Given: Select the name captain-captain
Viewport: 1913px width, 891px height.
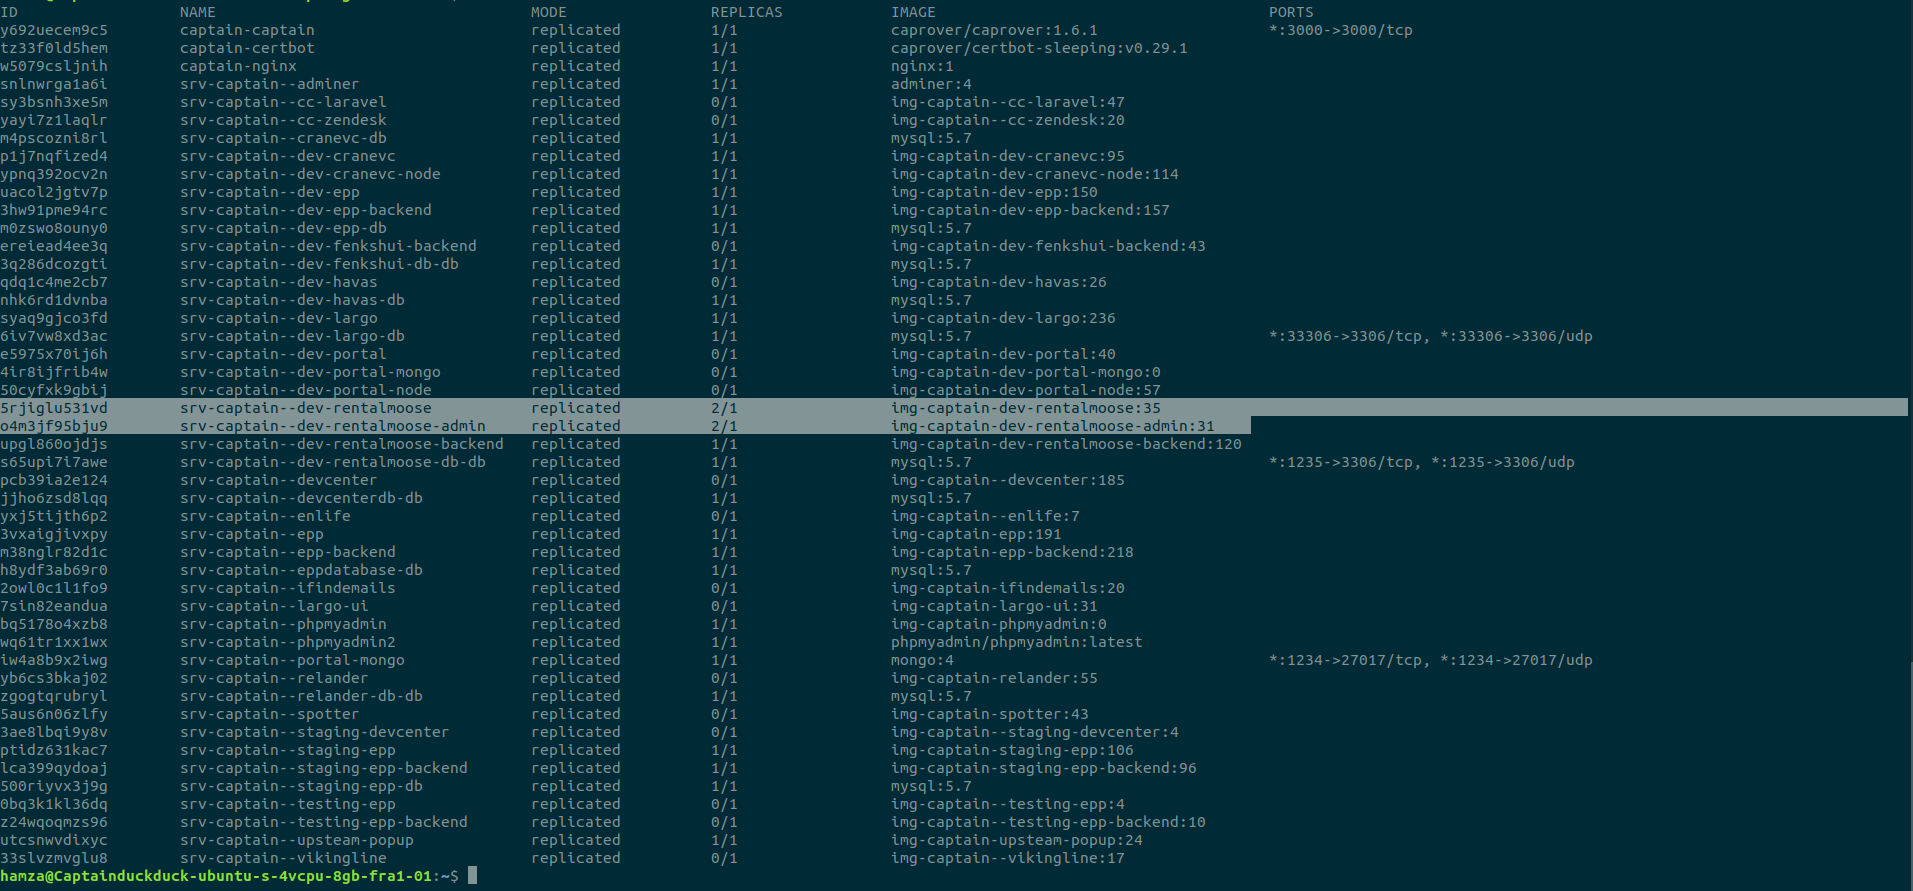Looking at the screenshot, I should coord(247,30).
